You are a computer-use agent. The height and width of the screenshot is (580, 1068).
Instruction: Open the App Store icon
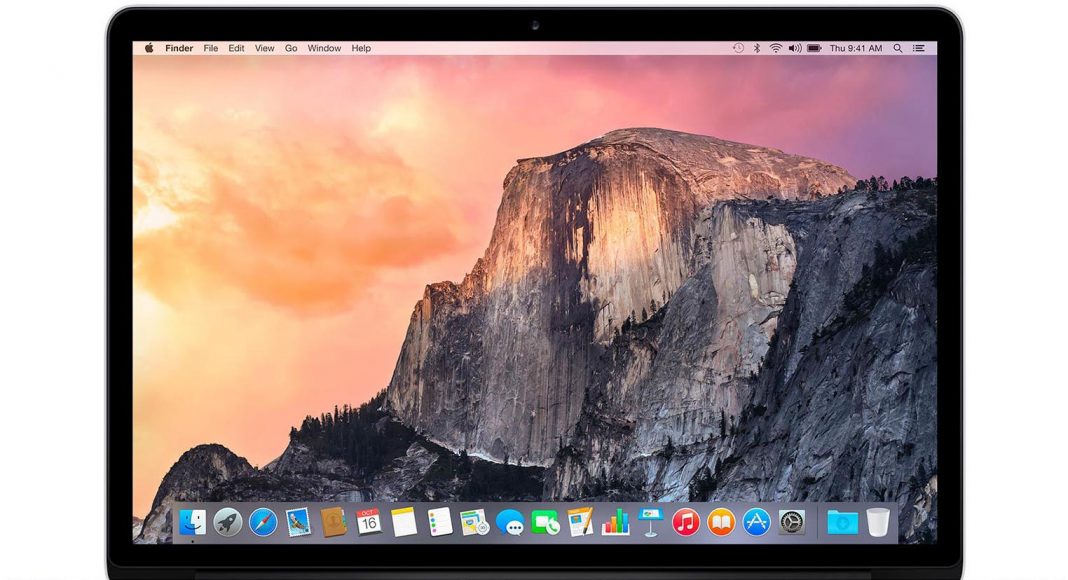click(x=757, y=523)
